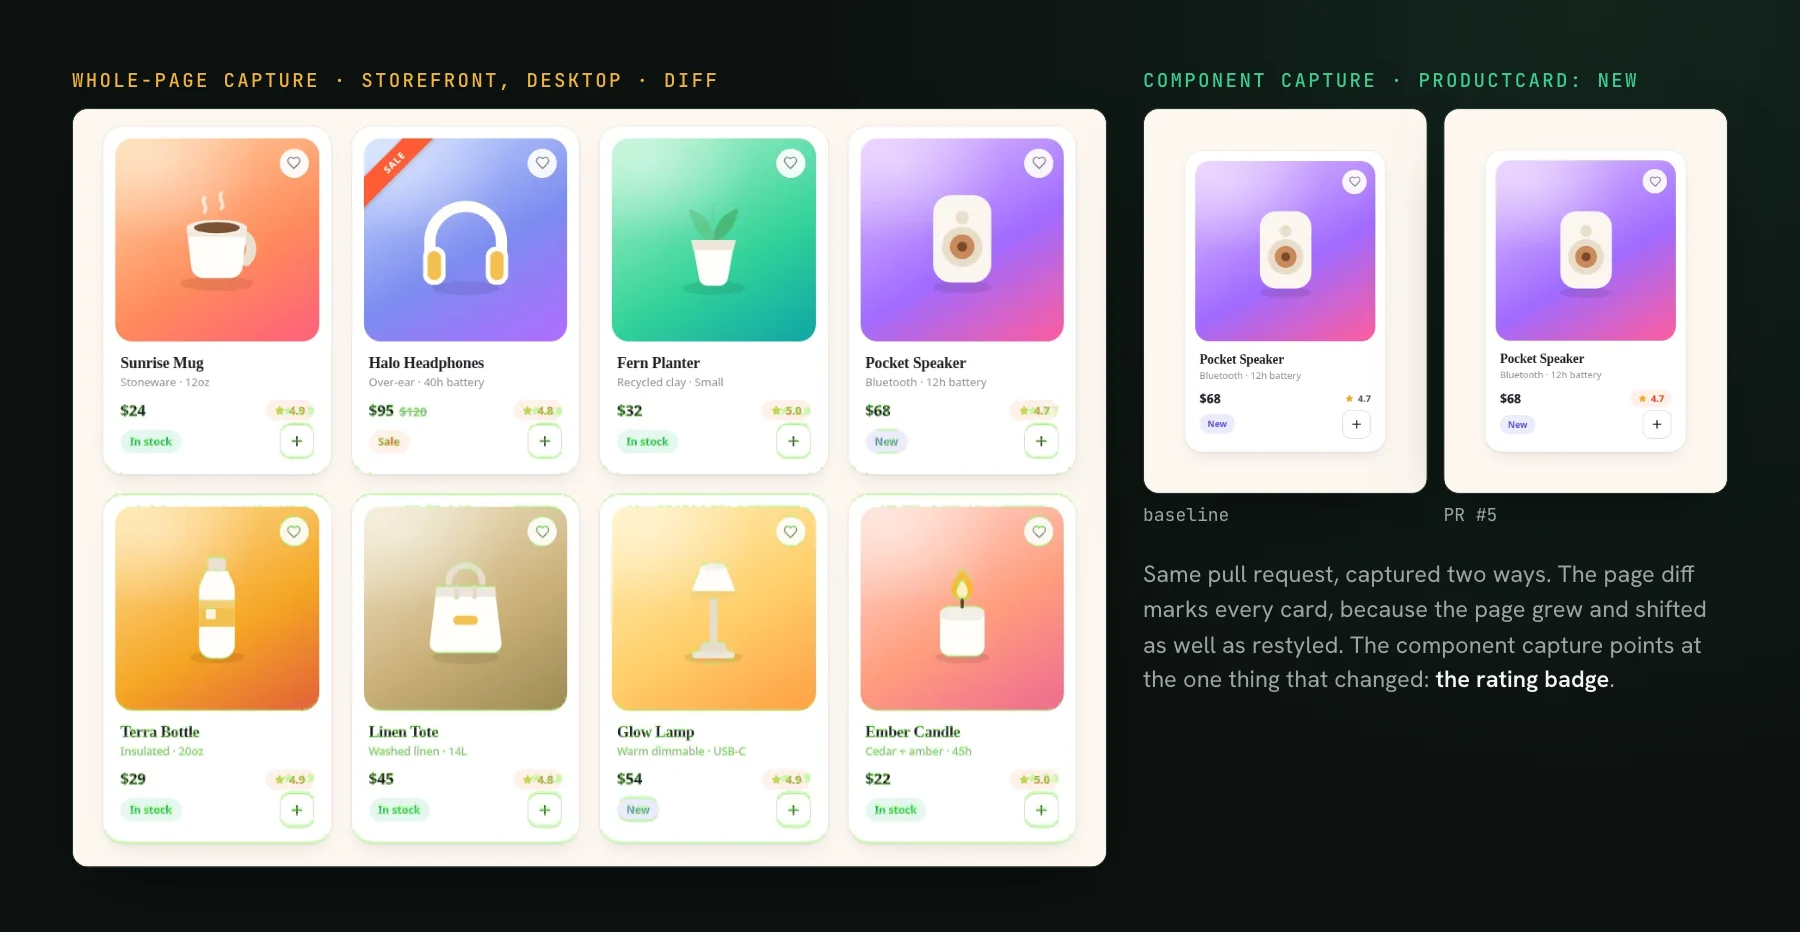This screenshot has width=1800, height=932.
Task: Click the Fern Planter product title
Action: 658,363
